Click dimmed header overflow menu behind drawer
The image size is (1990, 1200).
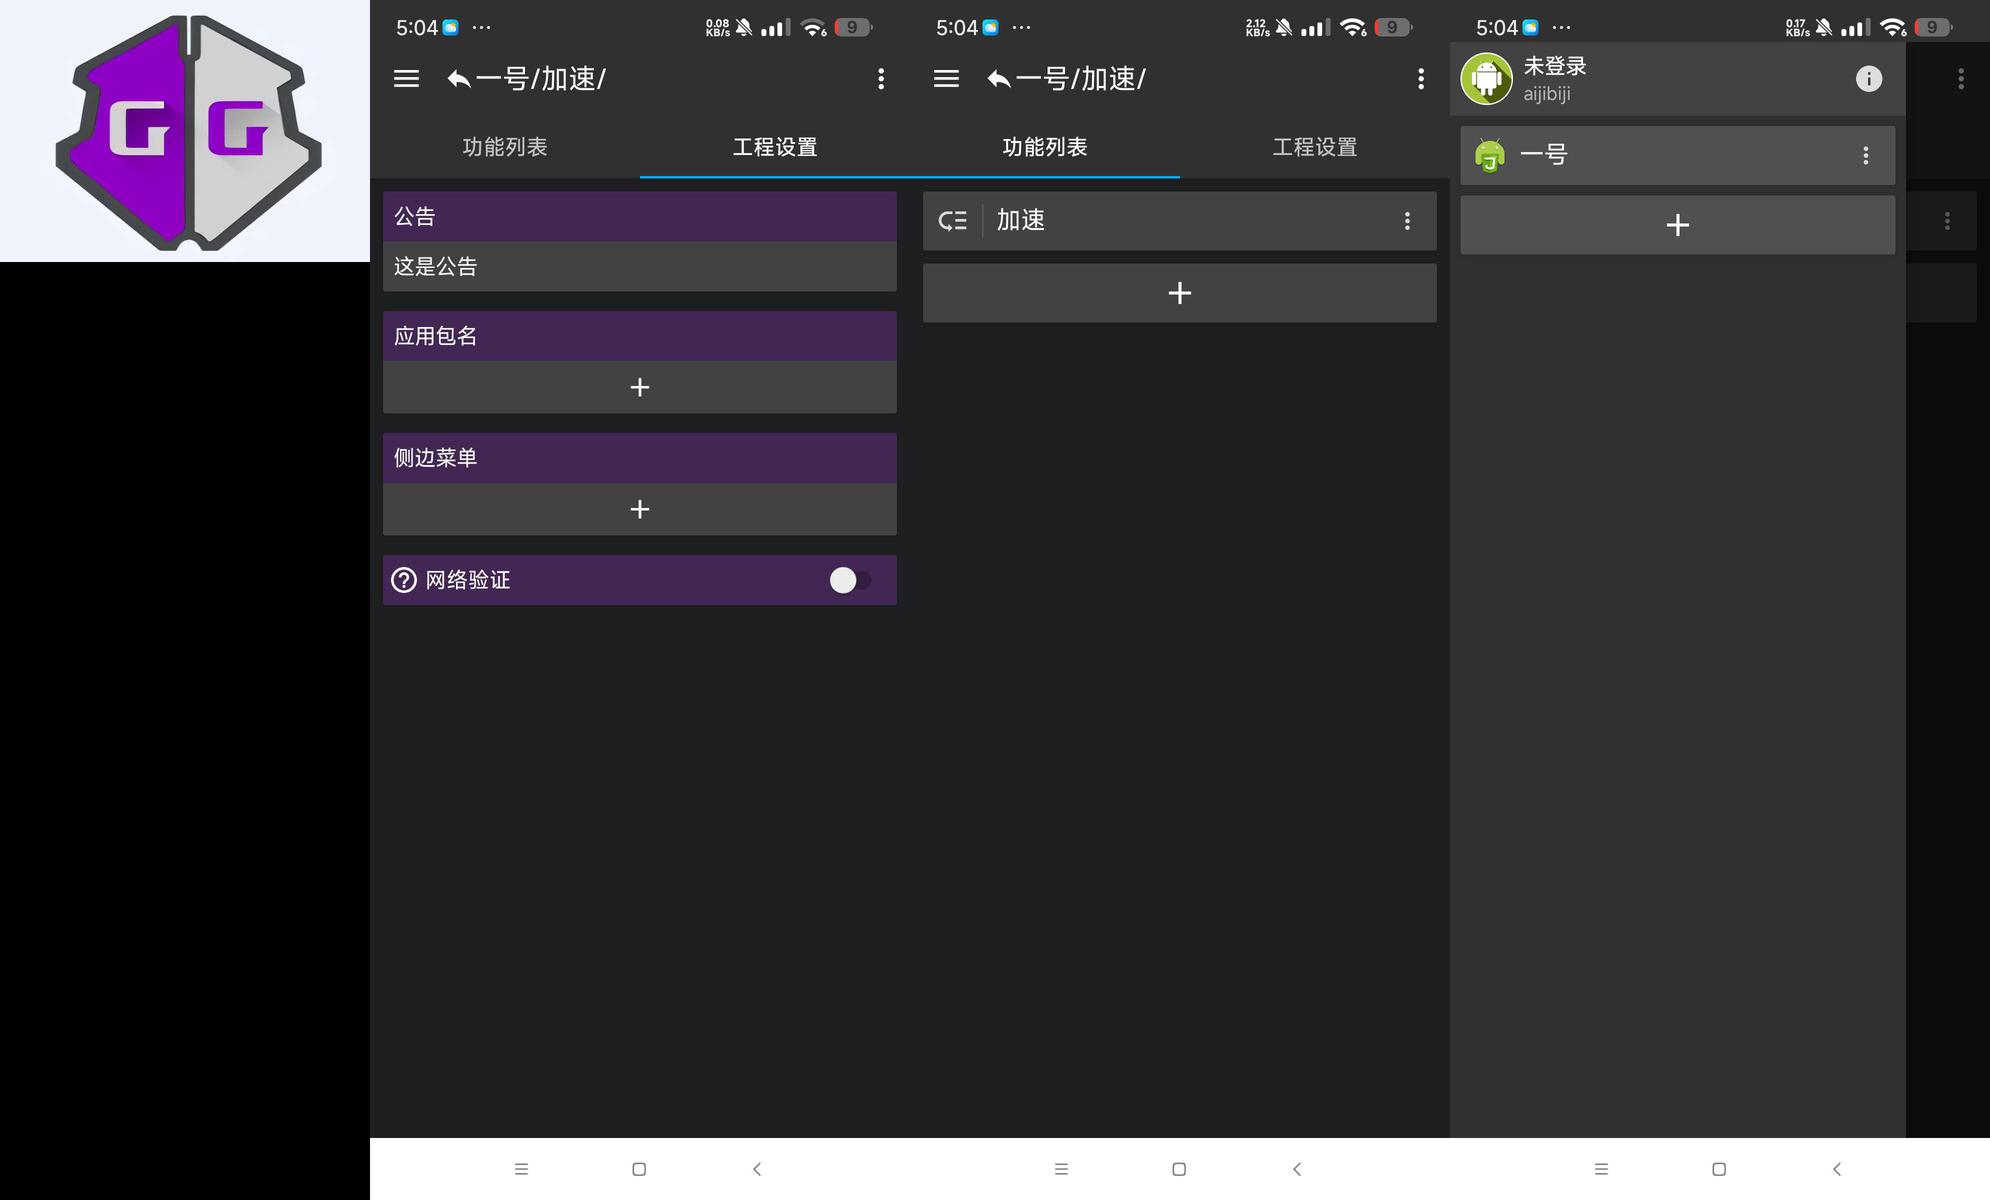(x=1961, y=79)
